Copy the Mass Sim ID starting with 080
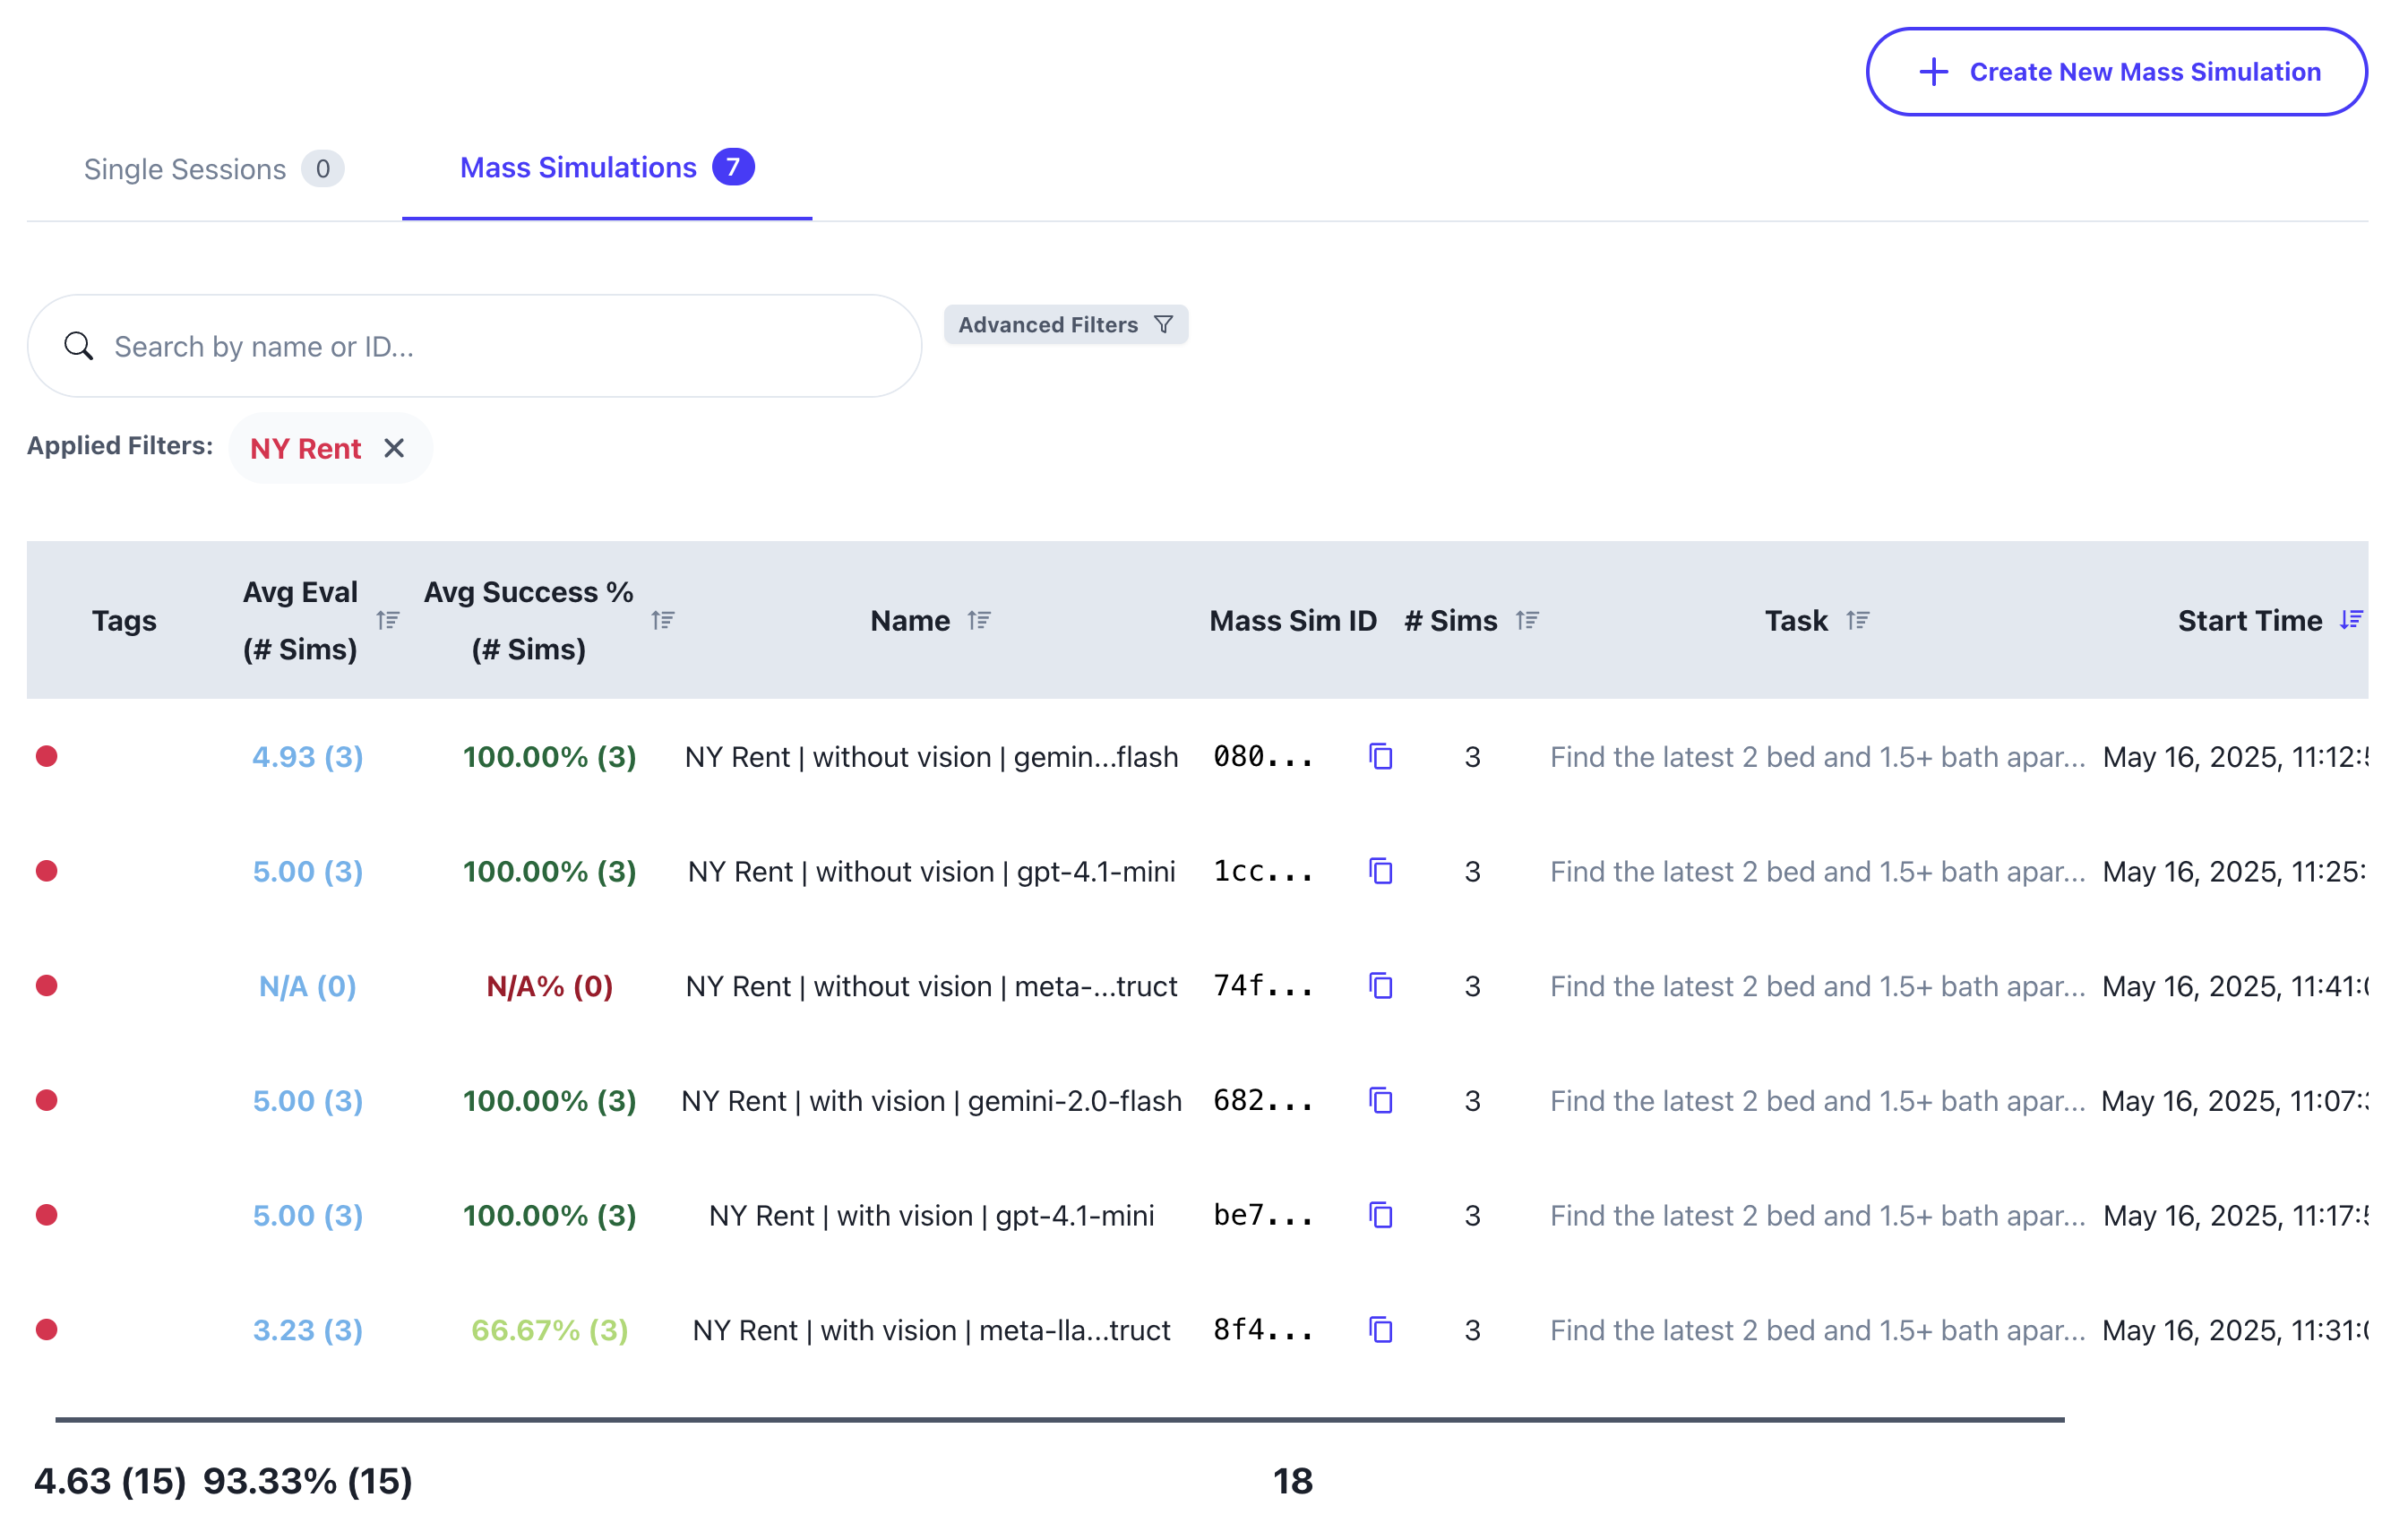 click(1380, 757)
